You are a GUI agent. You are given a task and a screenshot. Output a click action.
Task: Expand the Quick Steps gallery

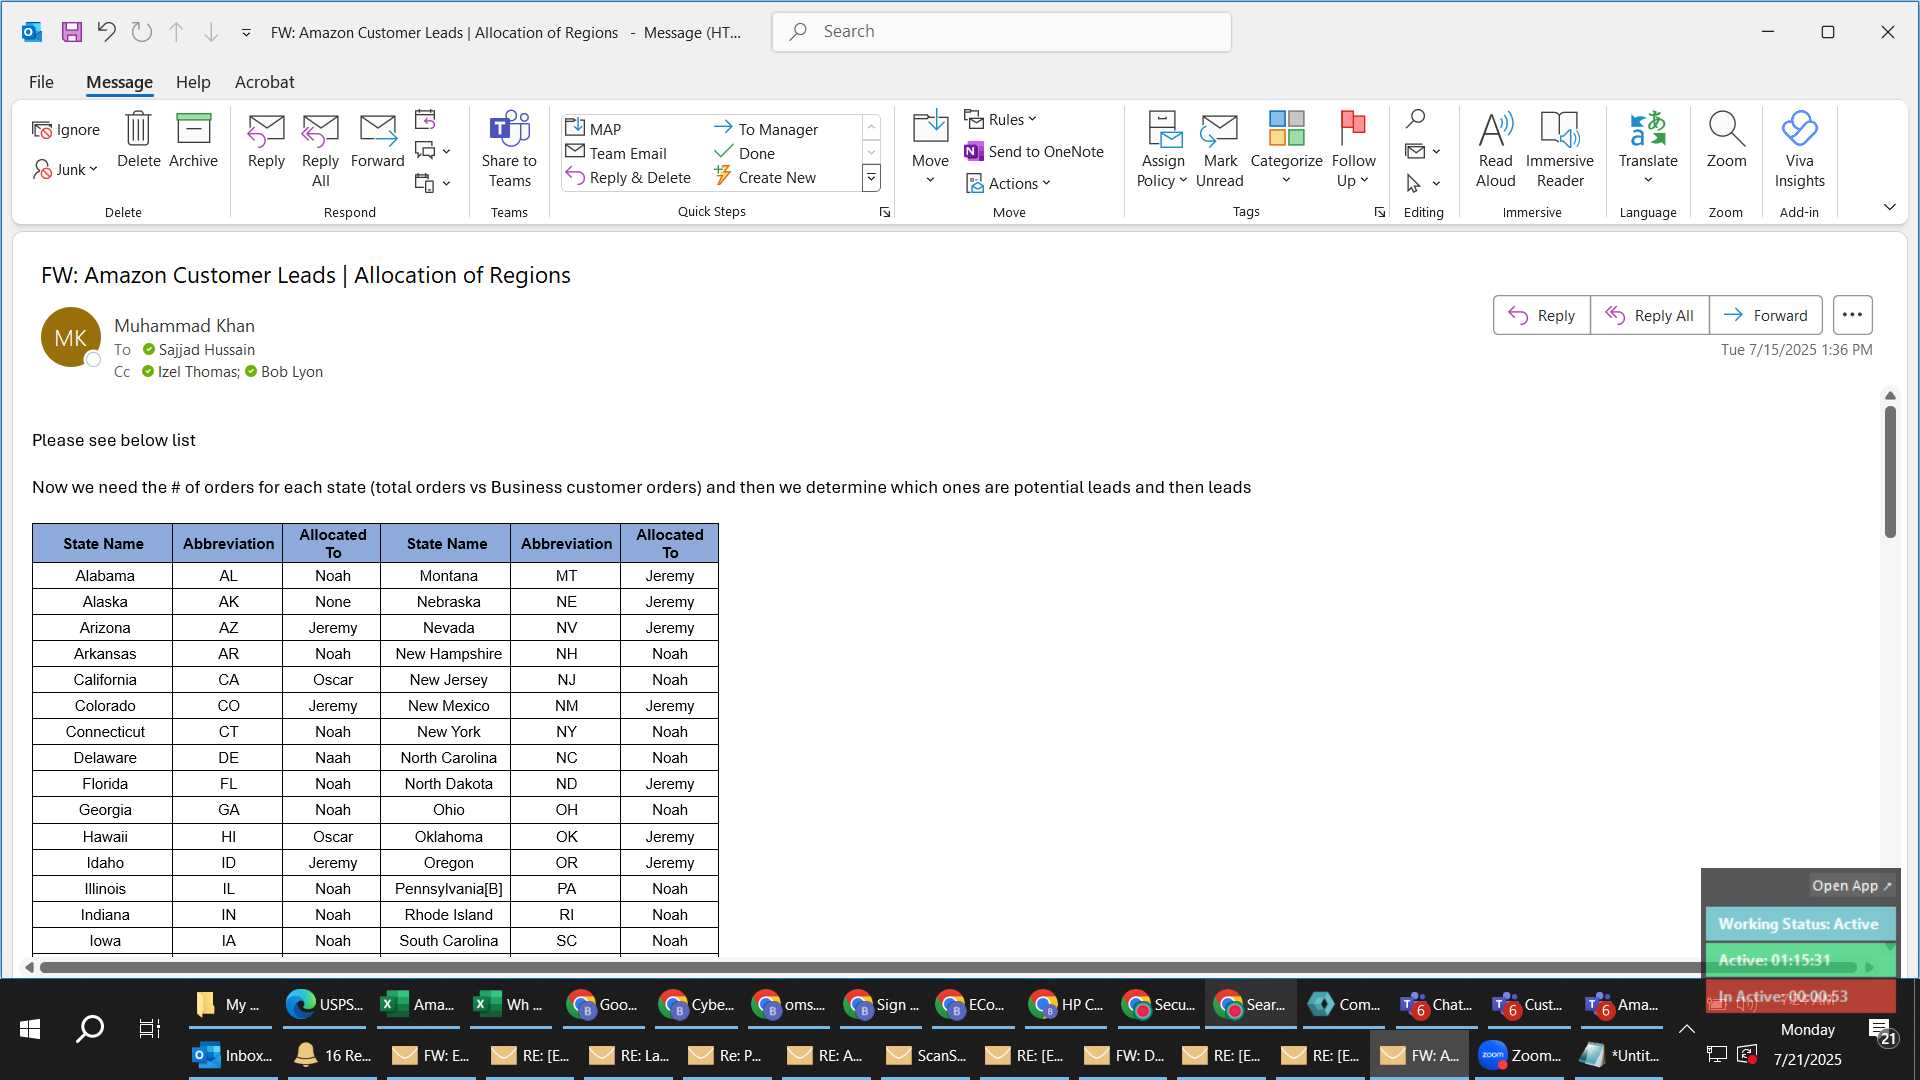coord(871,178)
